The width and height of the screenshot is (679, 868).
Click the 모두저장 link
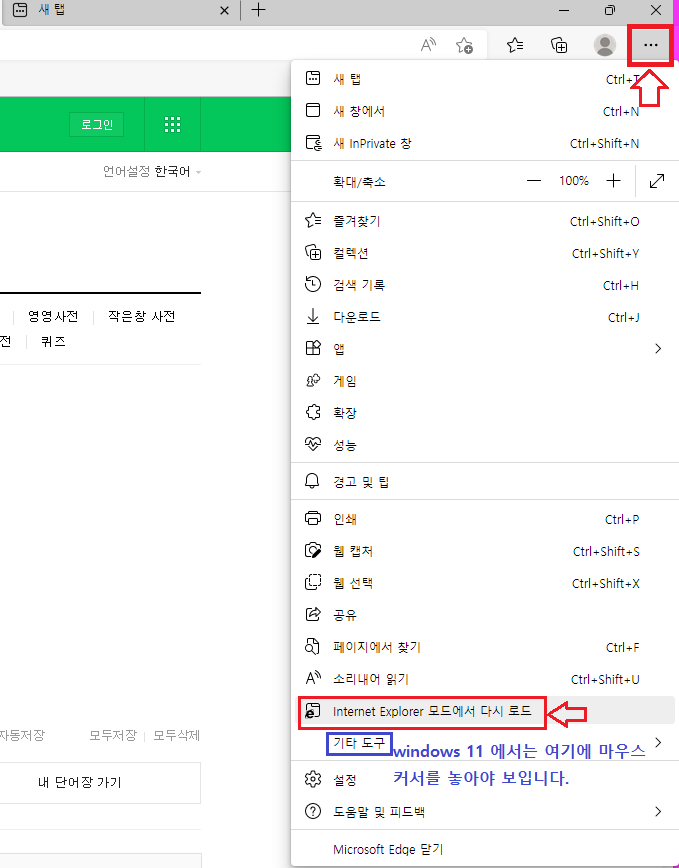point(113,736)
